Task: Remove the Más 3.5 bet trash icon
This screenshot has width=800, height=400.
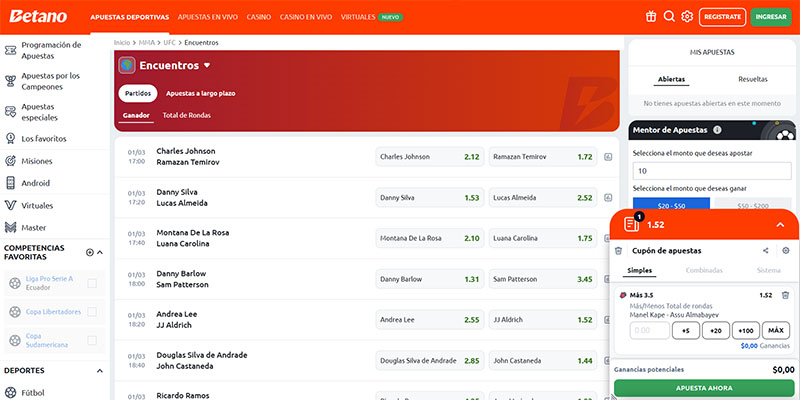Action: pos(785,295)
